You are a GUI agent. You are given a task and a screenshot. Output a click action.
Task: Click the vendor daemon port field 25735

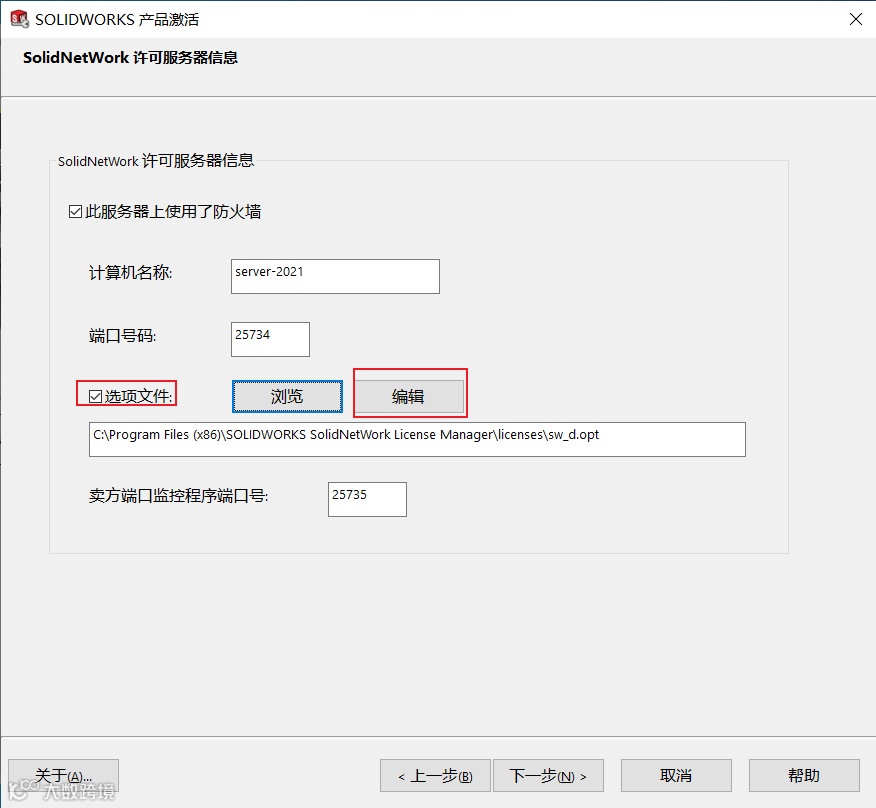point(367,499)
